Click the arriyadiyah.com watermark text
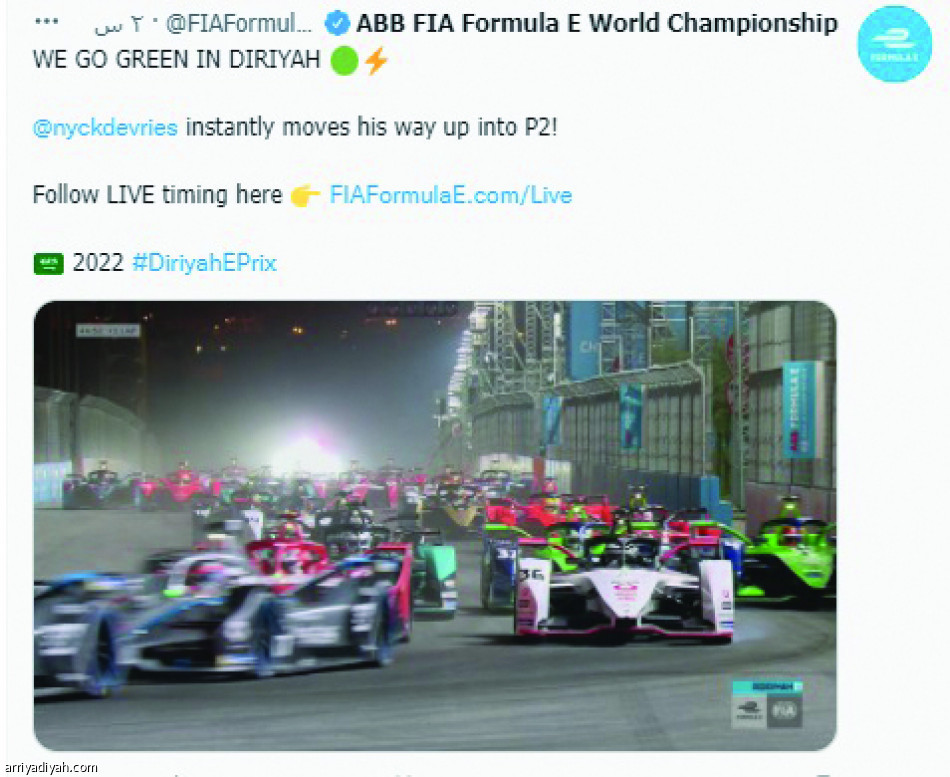950x777 pixels. [50, 768]
